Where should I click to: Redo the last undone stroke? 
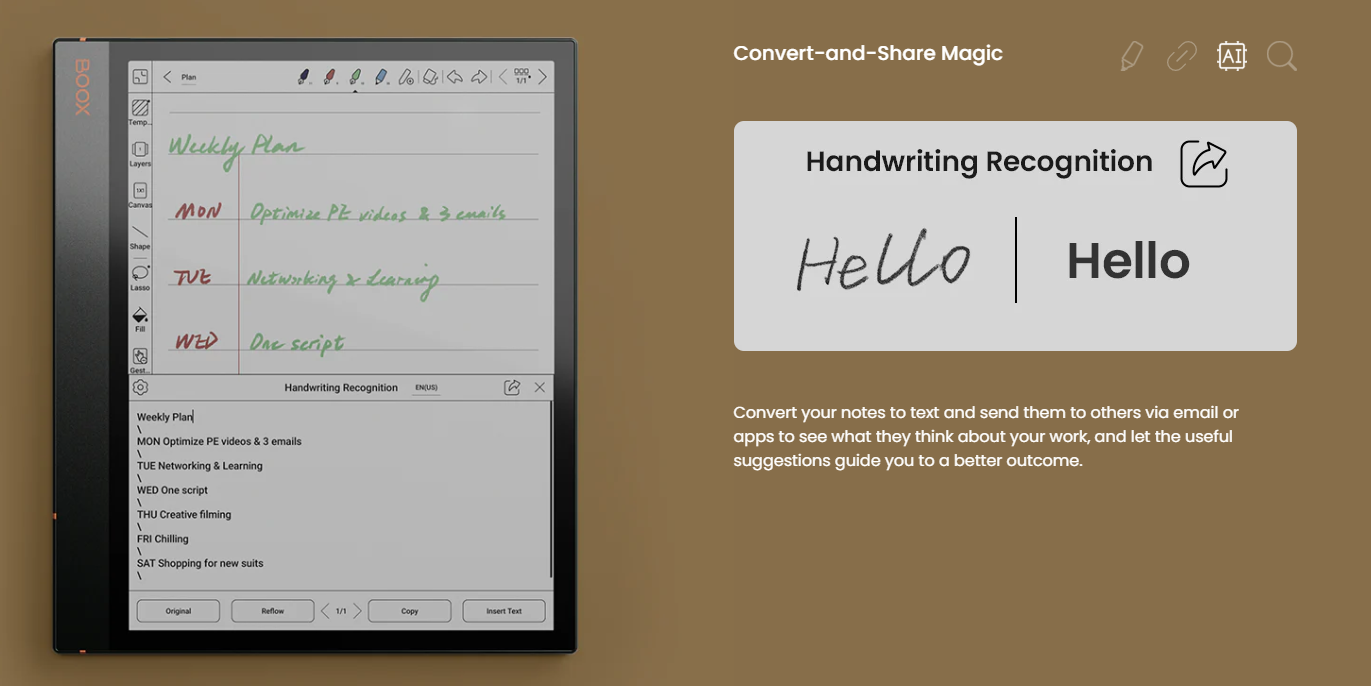[x=479, y=77]
